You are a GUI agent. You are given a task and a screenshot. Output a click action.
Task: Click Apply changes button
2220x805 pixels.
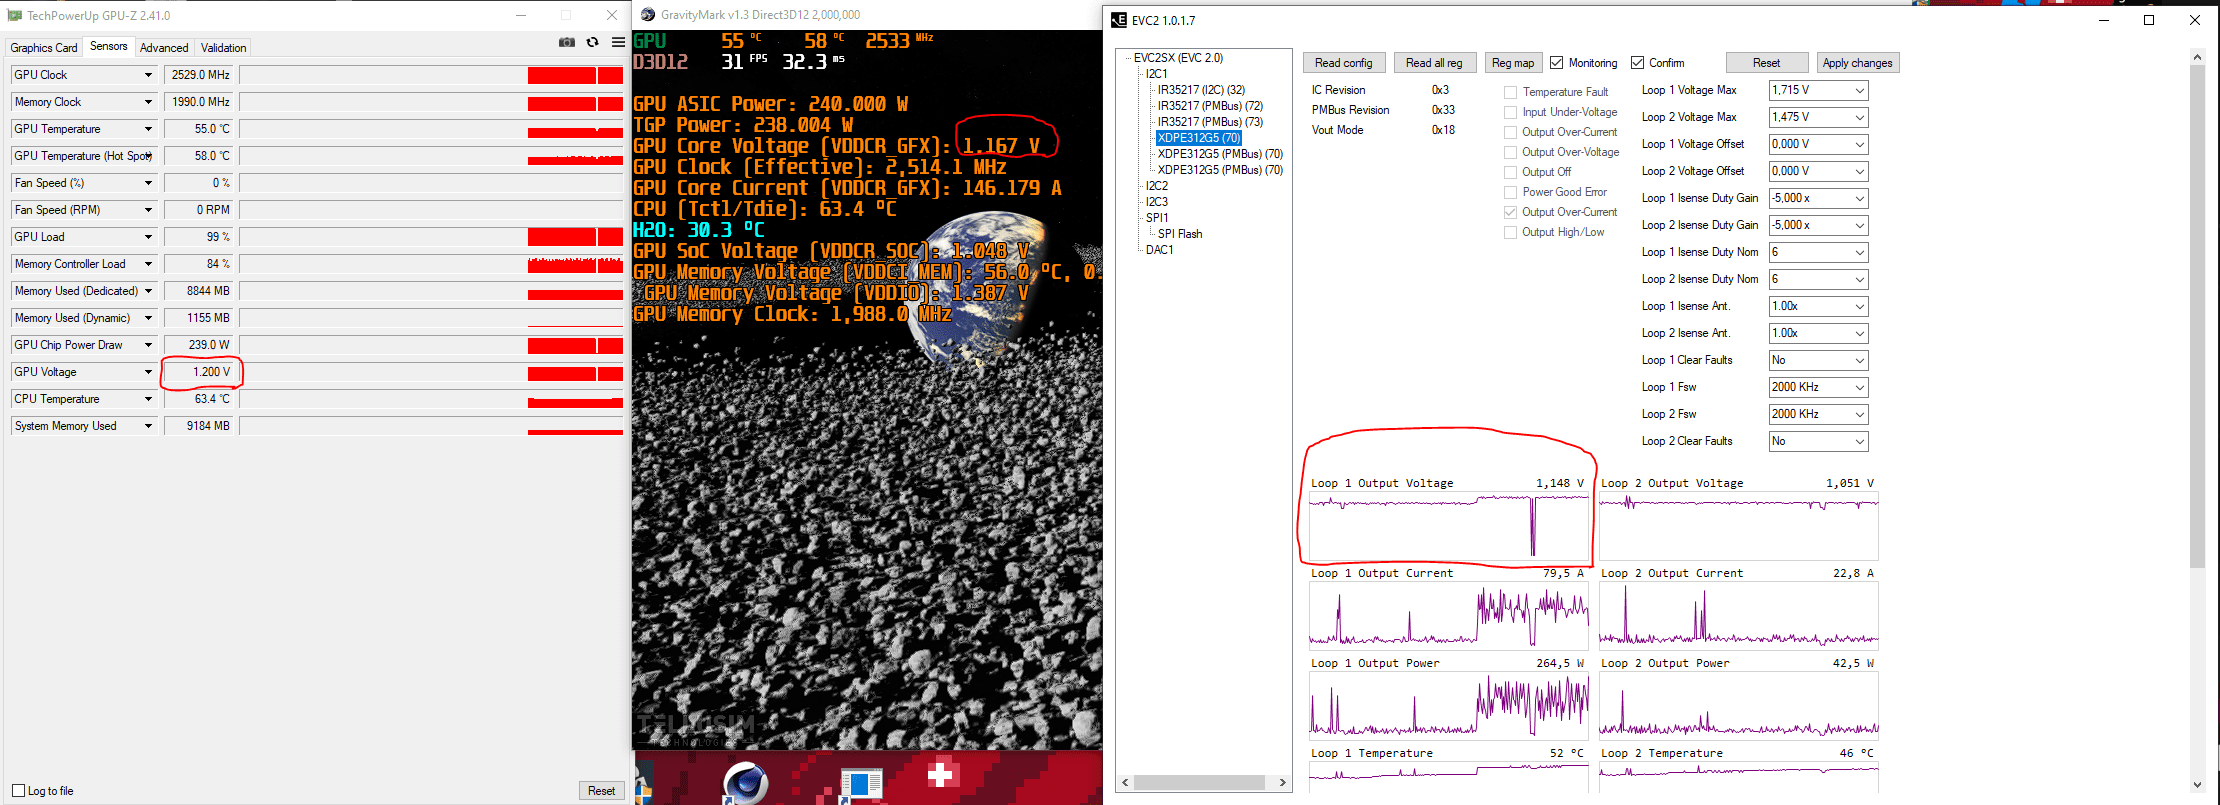coord(1857,63)
